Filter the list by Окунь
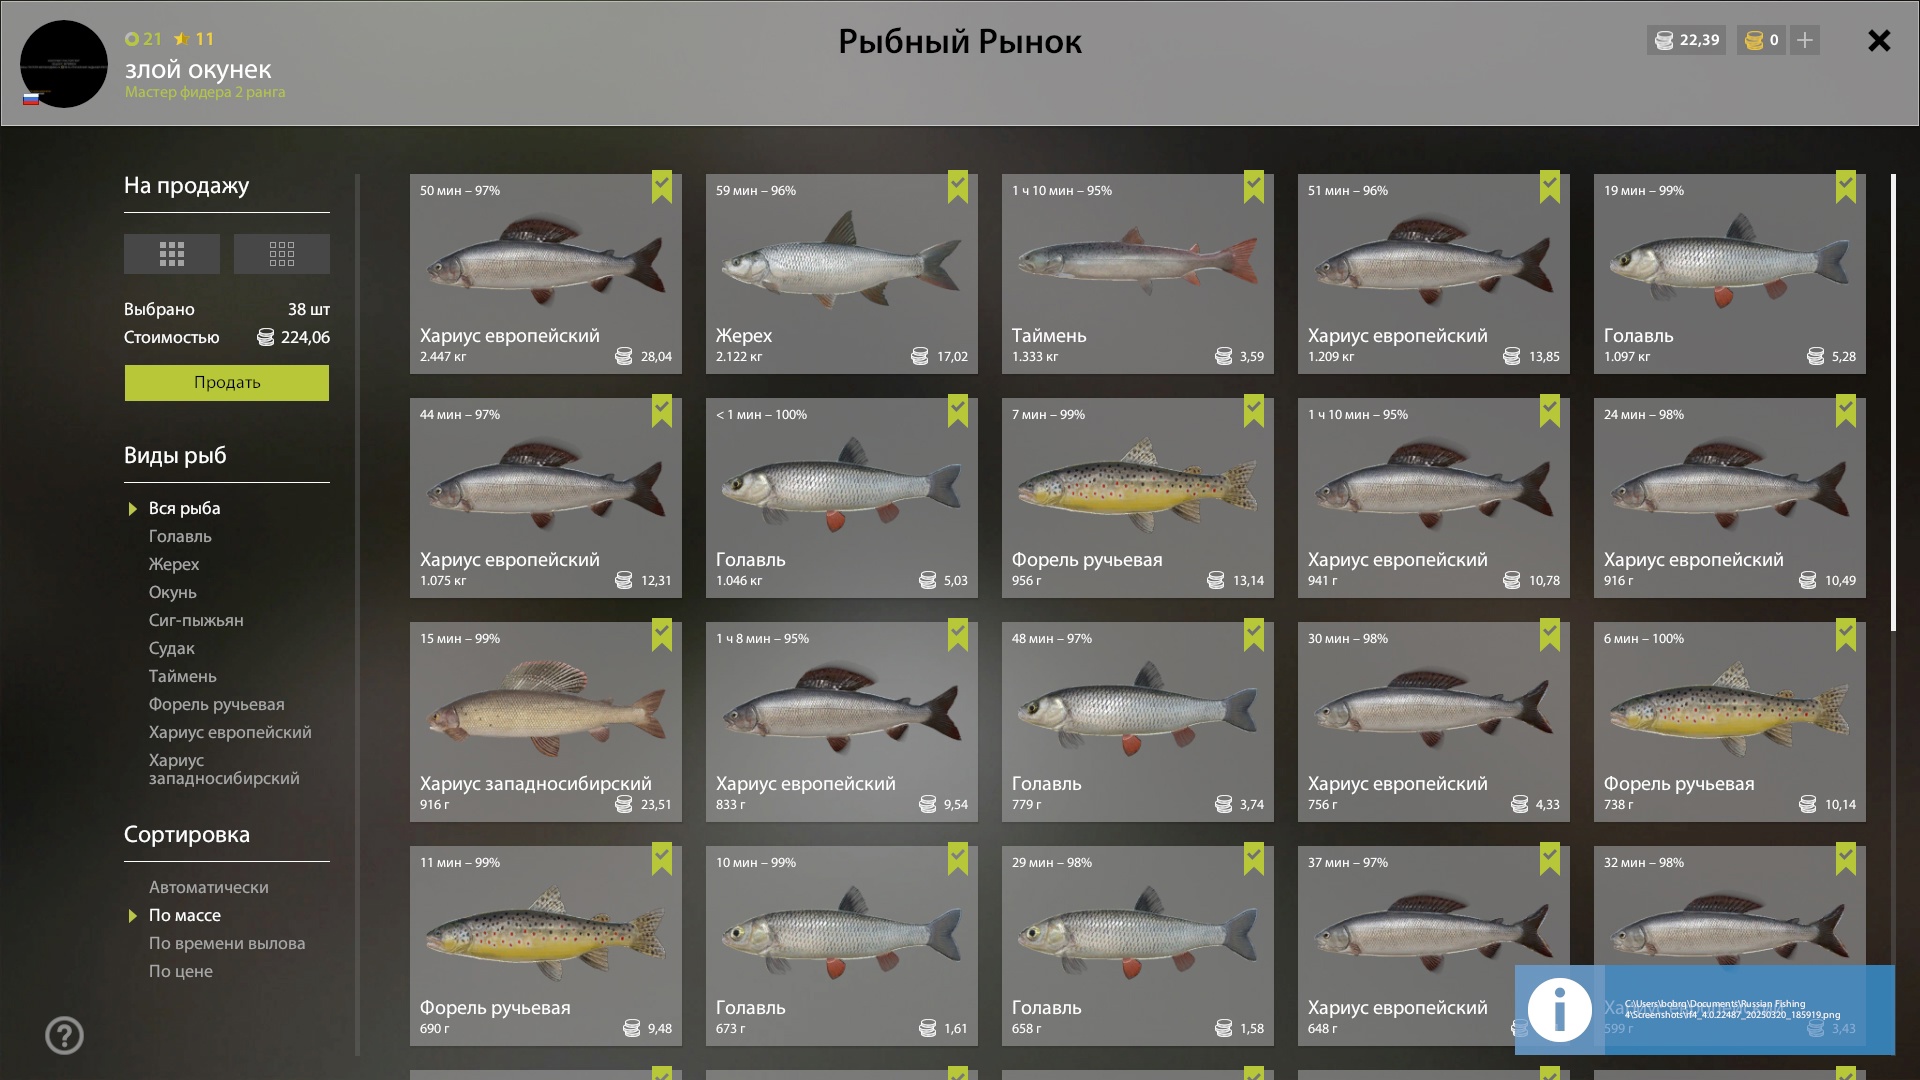The image size is (1920, 1080). pyautogui.click(x=173, y=592)
